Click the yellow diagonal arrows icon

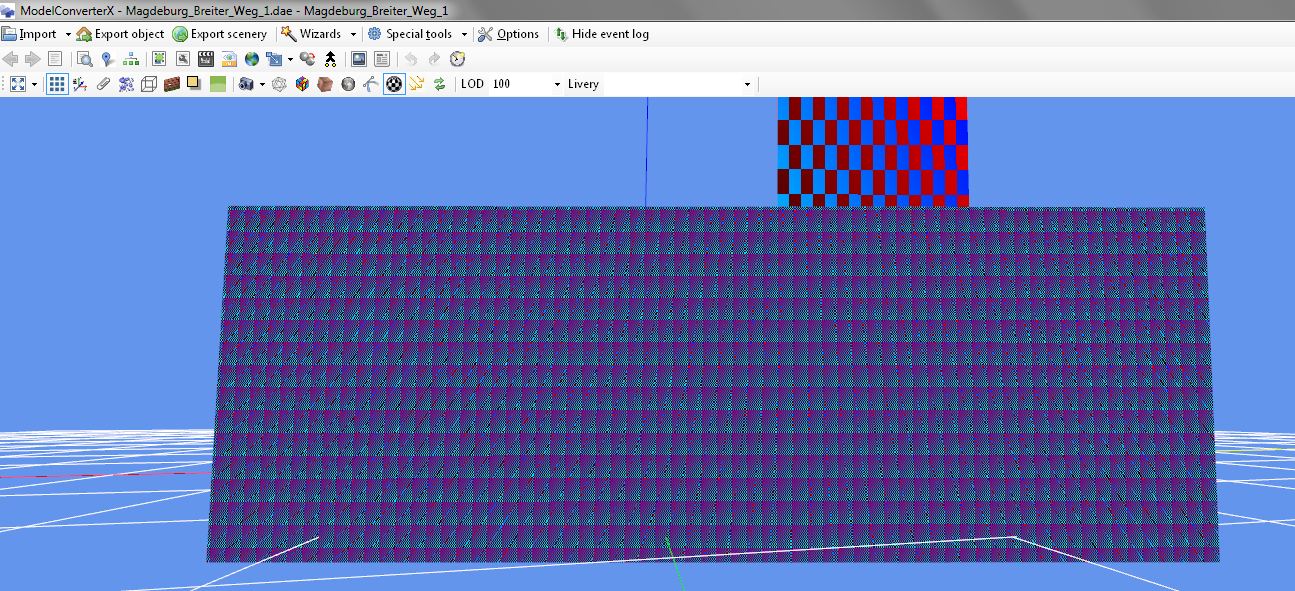click(x=417, y=84)
